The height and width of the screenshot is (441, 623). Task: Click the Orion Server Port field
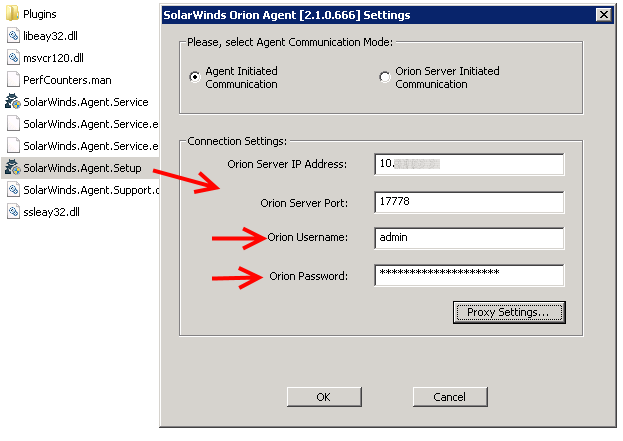pyautogui.click(x=469, y=202)
